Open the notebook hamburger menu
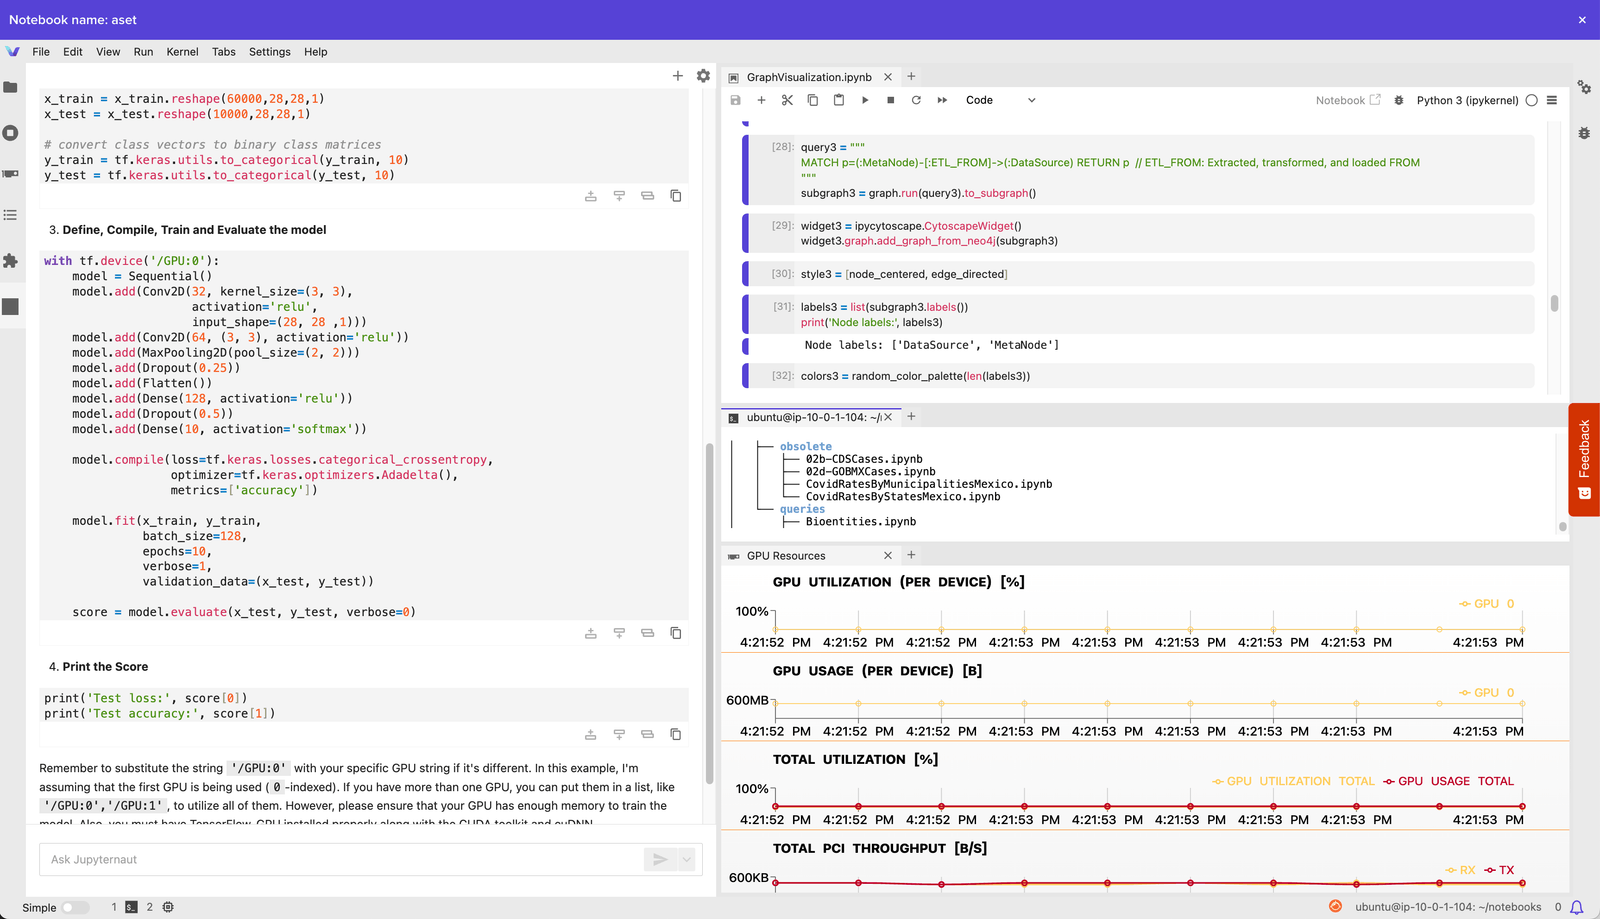 click(1552, 100)
